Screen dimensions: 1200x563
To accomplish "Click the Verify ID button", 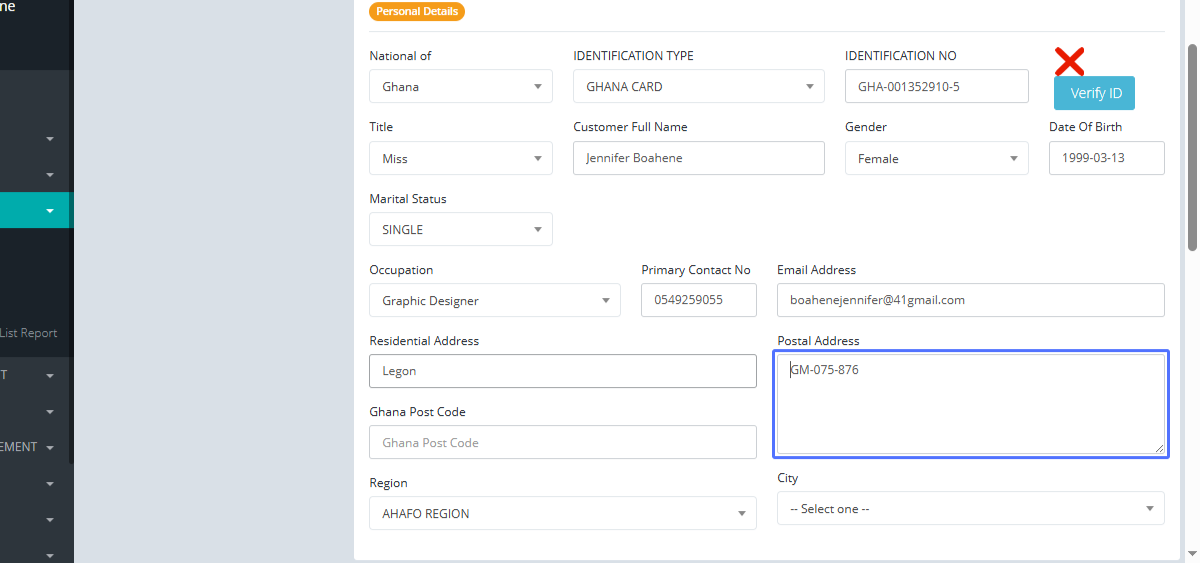I will coord(1094,93).
